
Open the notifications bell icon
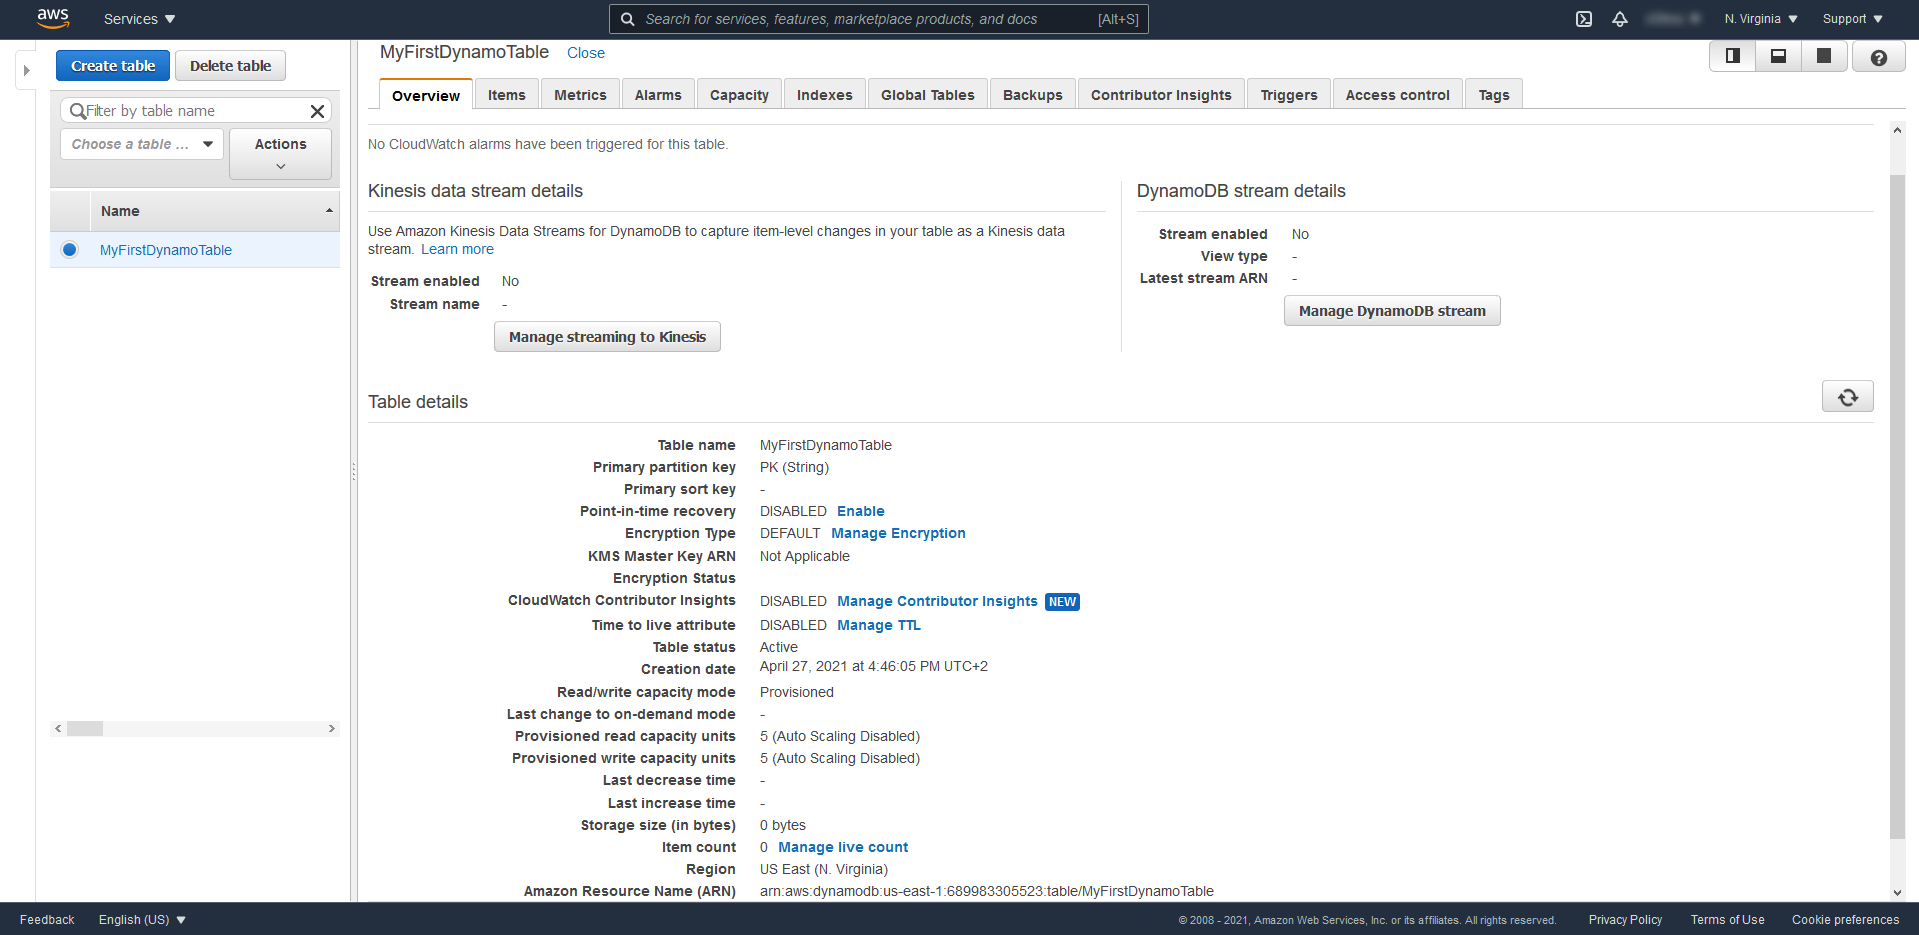1620,19
